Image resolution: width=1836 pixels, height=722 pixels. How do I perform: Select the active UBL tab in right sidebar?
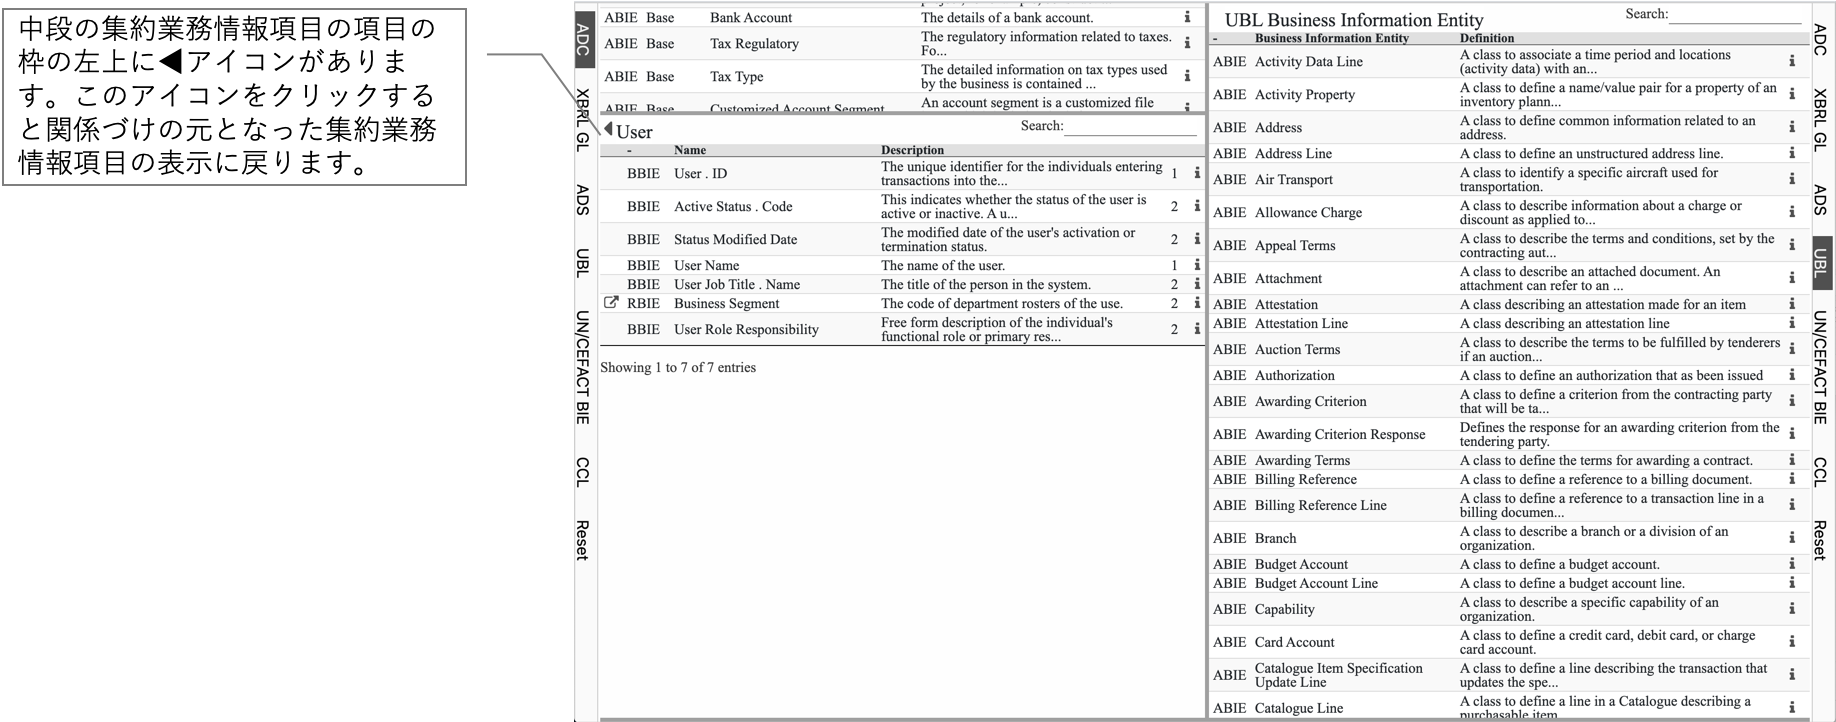[x=1821, y=262]
